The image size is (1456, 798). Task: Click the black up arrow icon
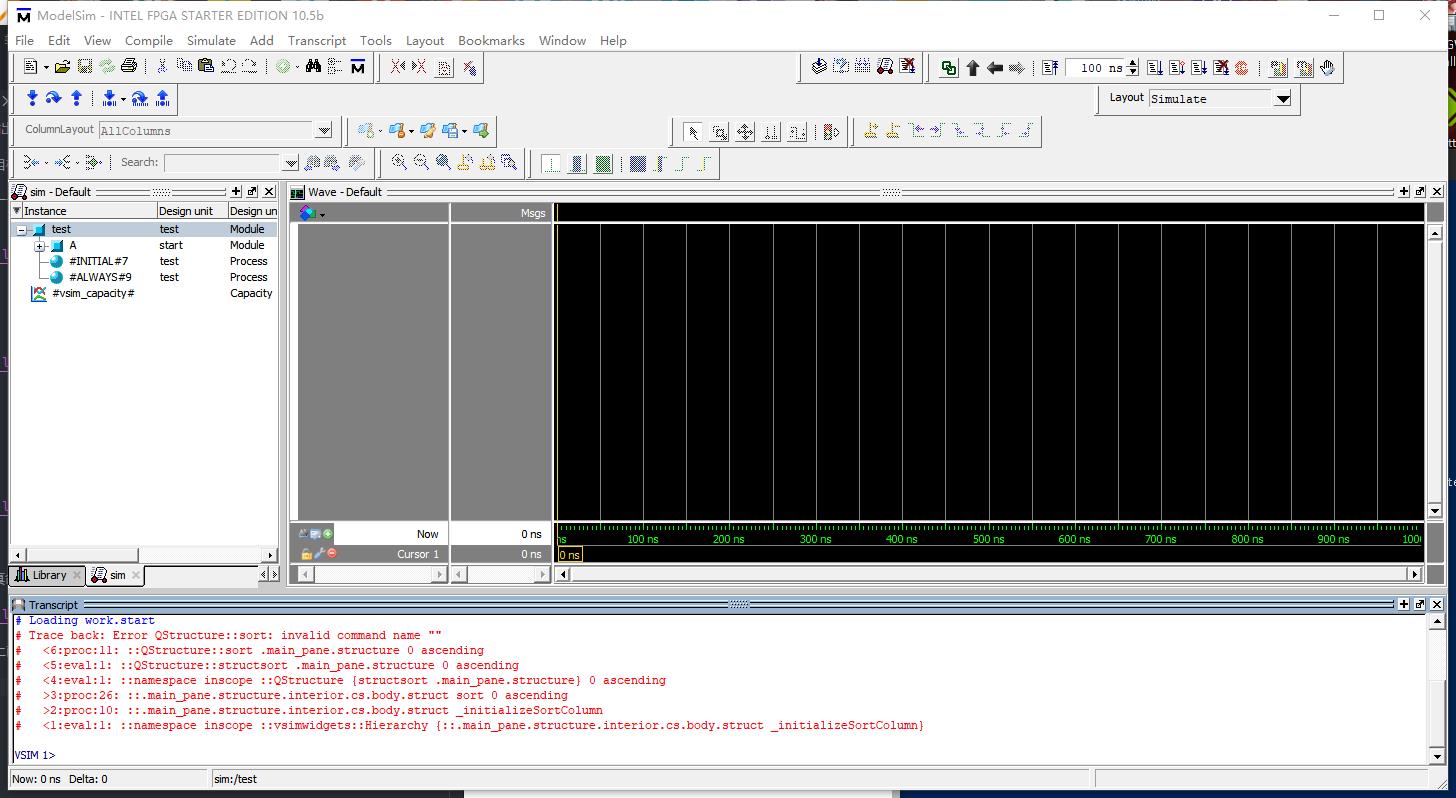[972, 68]
